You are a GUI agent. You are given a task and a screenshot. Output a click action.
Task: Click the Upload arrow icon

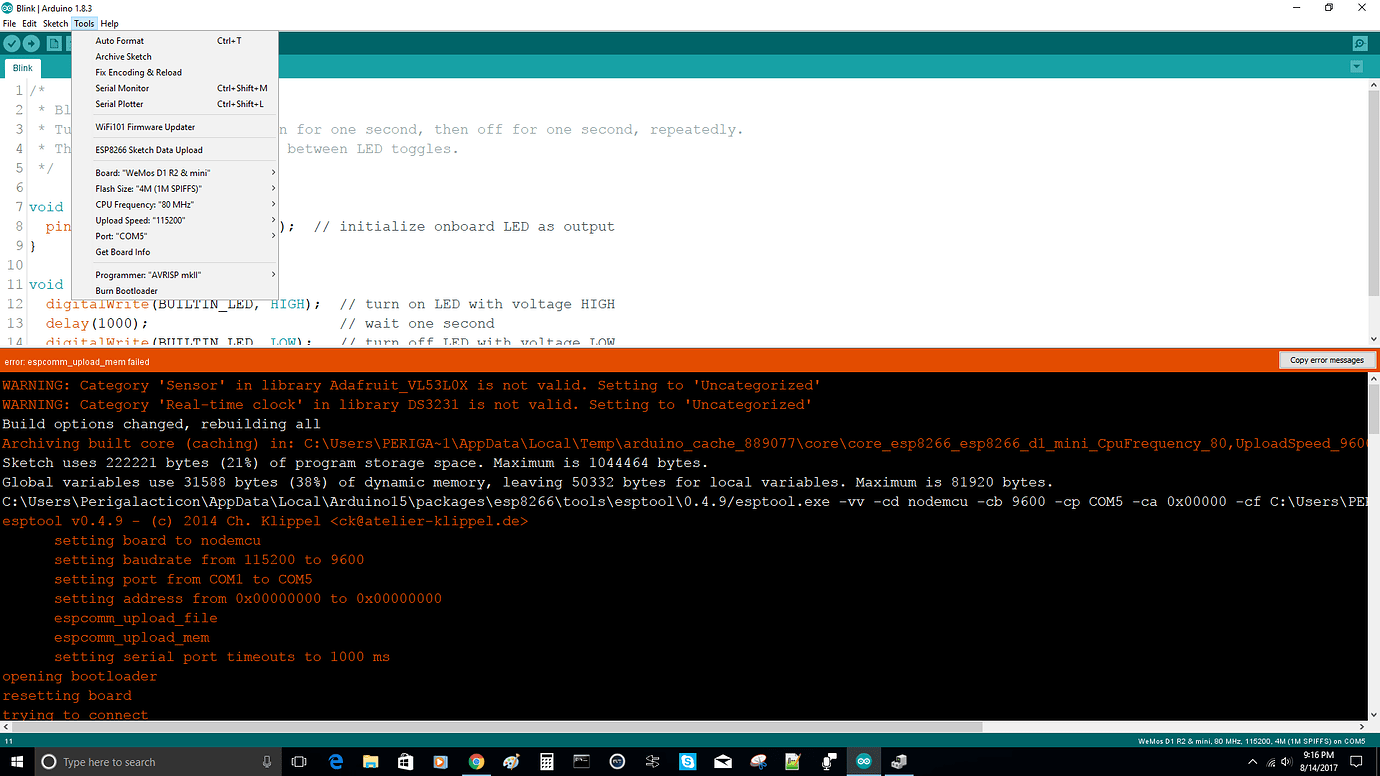click(31, 43)
